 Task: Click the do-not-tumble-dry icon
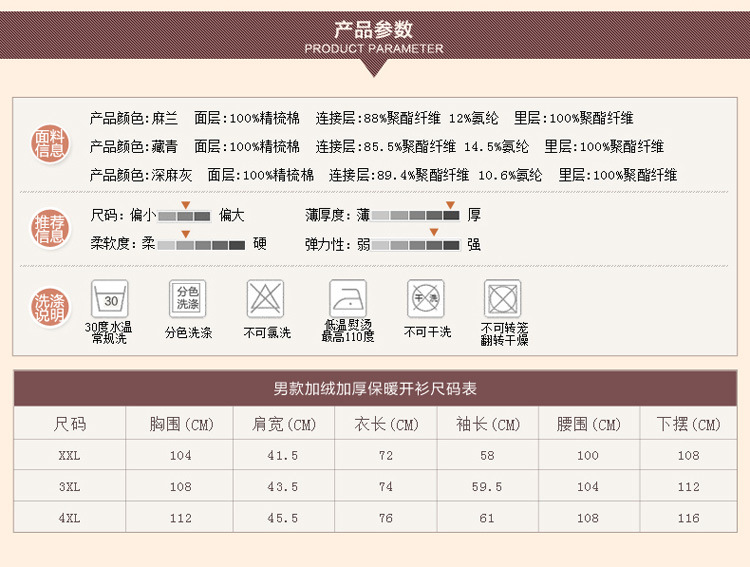coord(503,299)
